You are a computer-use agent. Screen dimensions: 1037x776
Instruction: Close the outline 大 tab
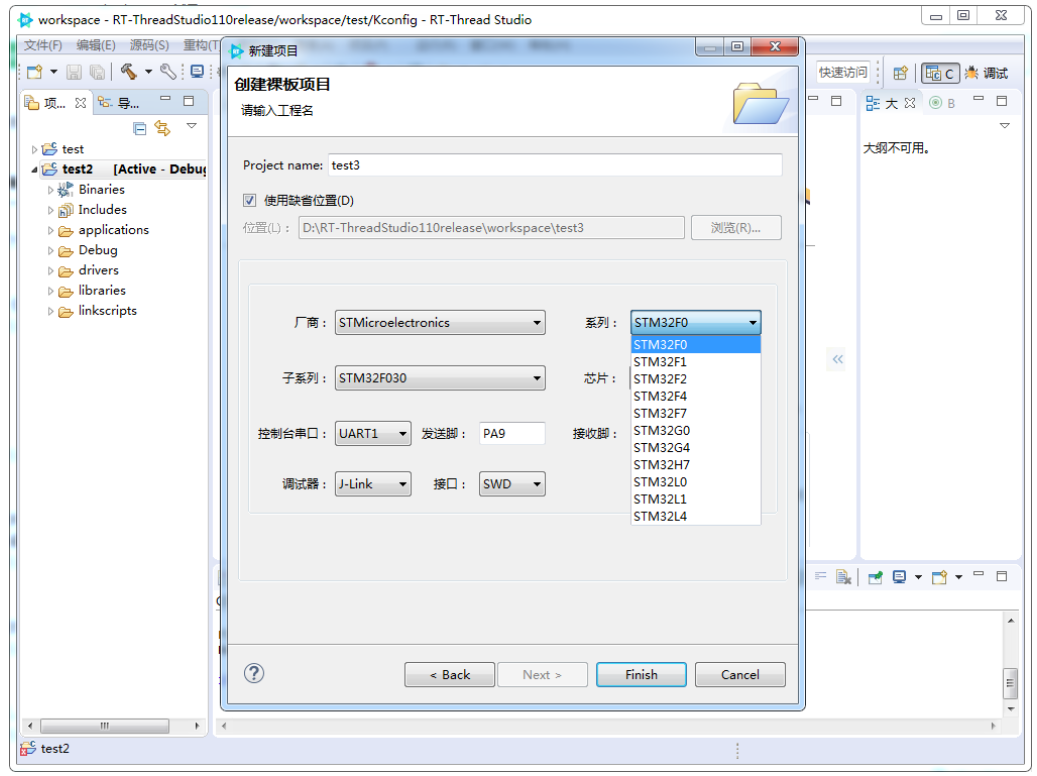click(x=910, y=103)
